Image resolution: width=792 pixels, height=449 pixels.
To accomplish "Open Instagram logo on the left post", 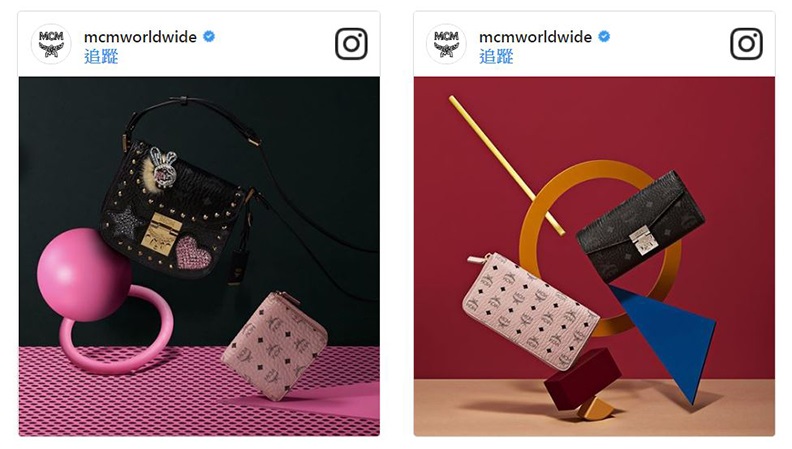I will (x=351, y=44).
